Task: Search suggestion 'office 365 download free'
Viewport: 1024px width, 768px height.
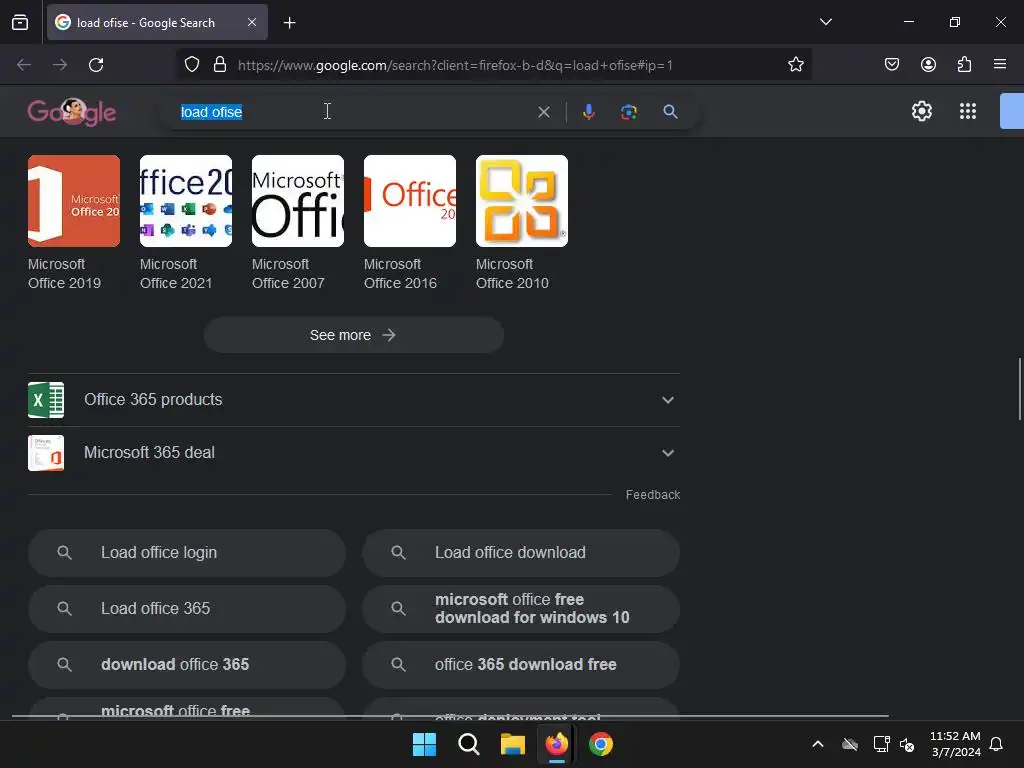Action: tap(521, 665)
